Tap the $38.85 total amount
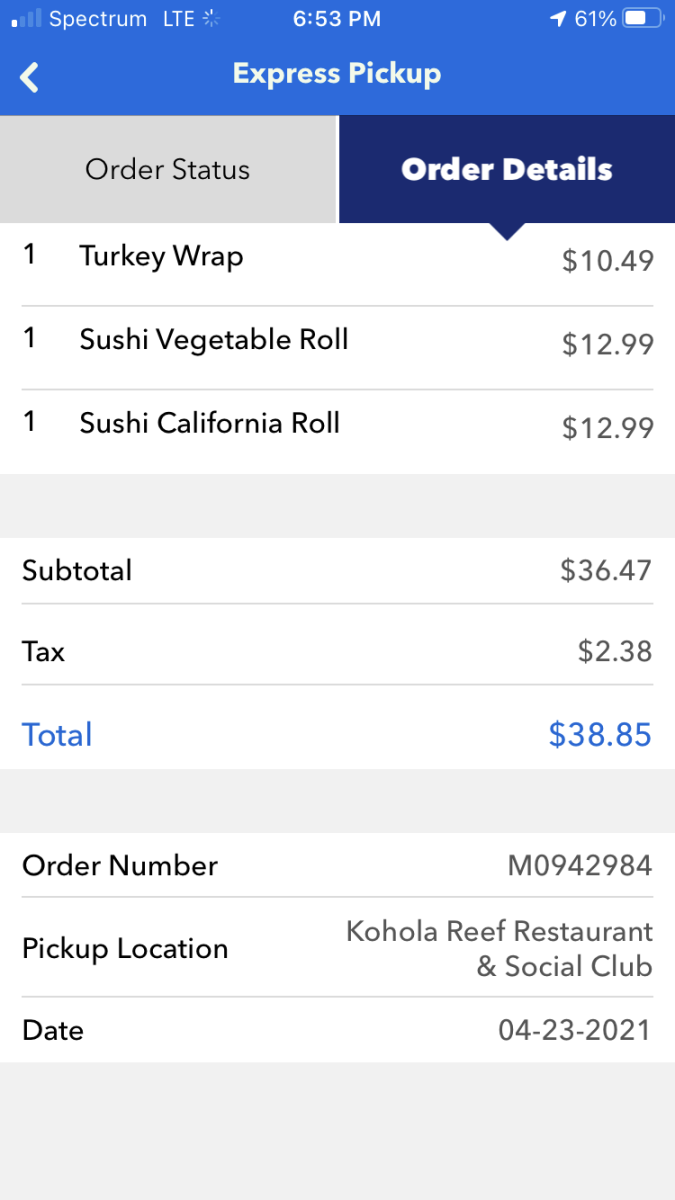 click(x=600, y=735)
